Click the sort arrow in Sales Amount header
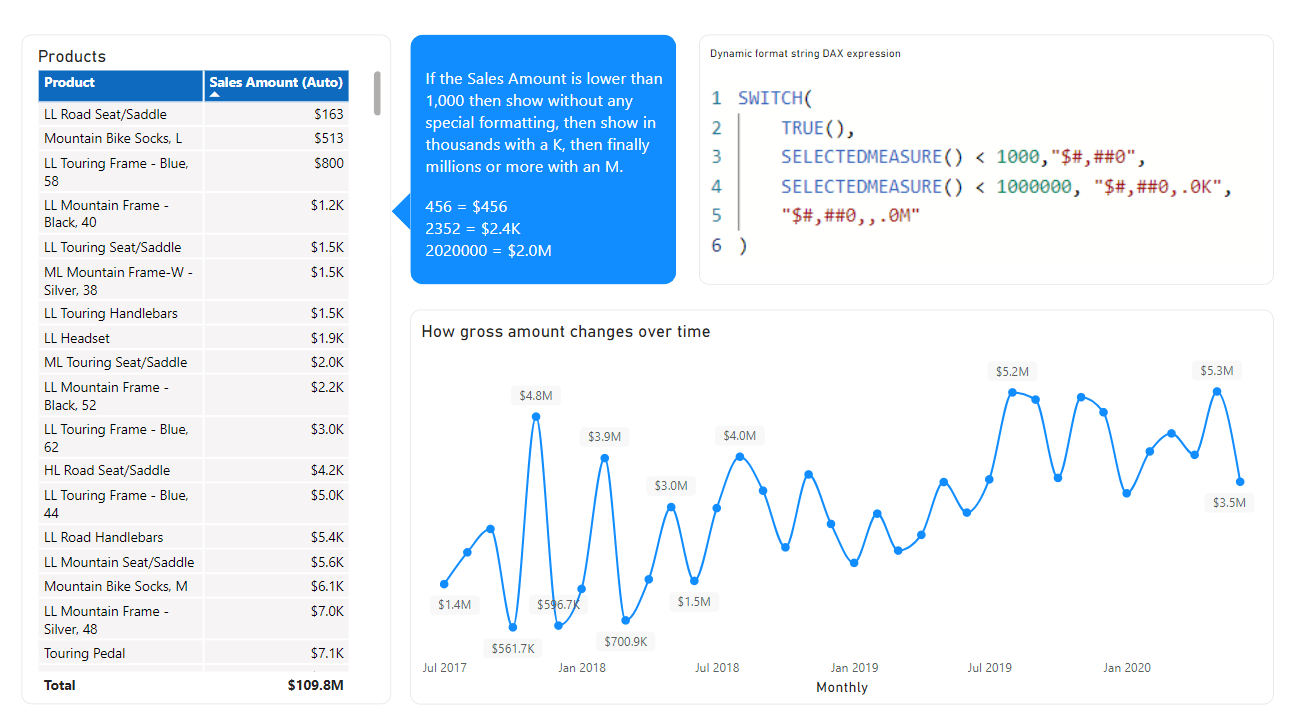Screen dimensions: 1290x721 pos(214,94)
